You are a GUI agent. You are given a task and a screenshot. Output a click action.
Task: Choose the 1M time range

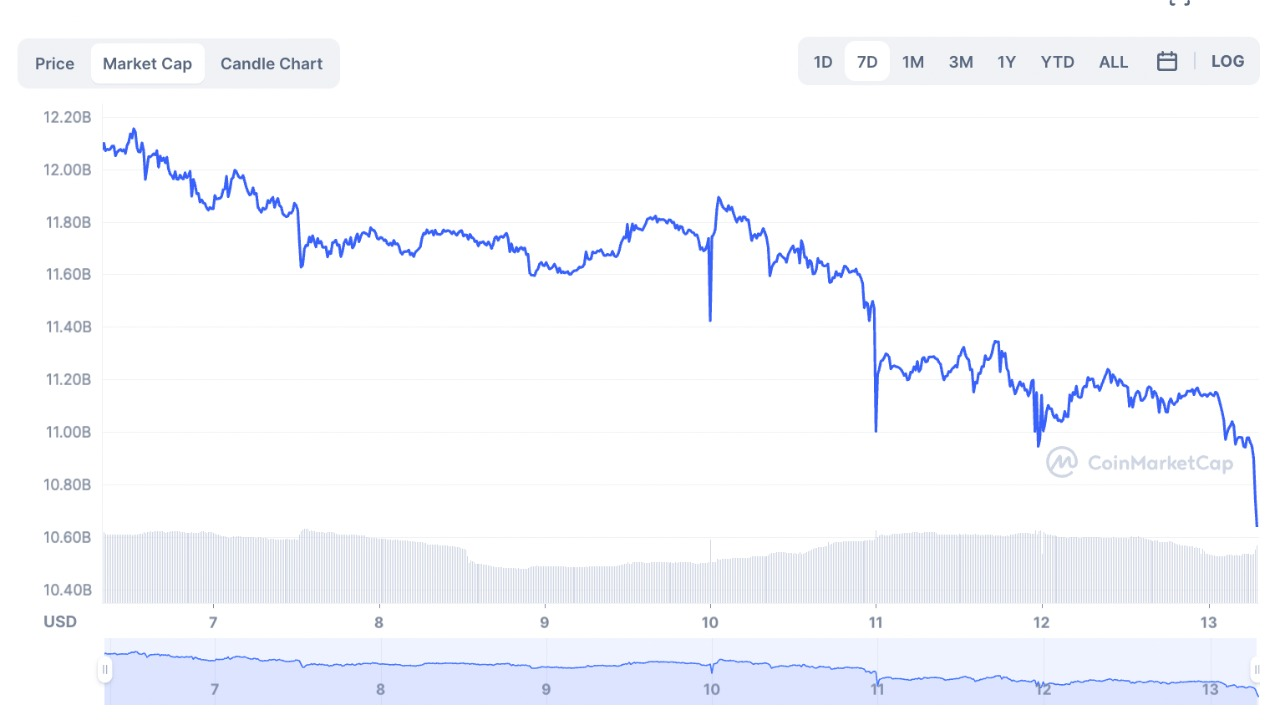click(x=913, y=62)
